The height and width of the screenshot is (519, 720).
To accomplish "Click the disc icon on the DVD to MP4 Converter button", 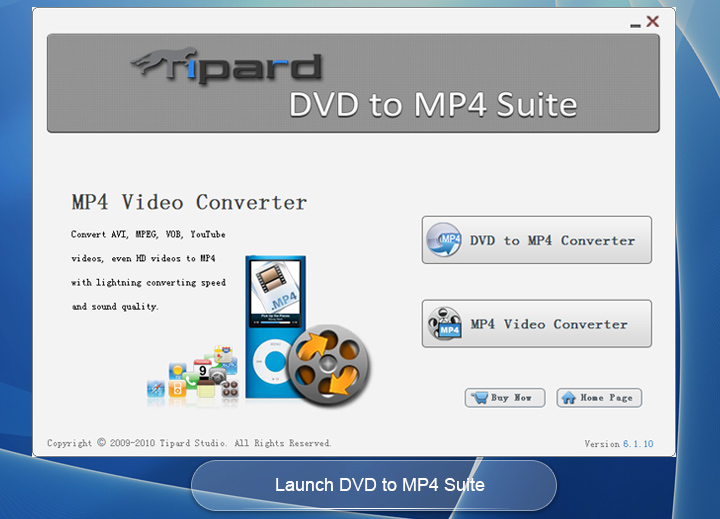I will pyautogui.click(x=444, y=239).
